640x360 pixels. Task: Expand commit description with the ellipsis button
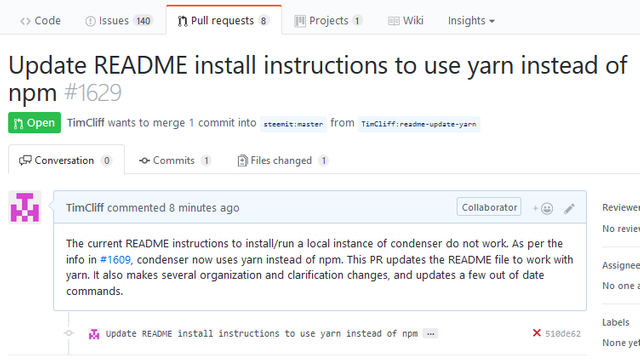430,333
